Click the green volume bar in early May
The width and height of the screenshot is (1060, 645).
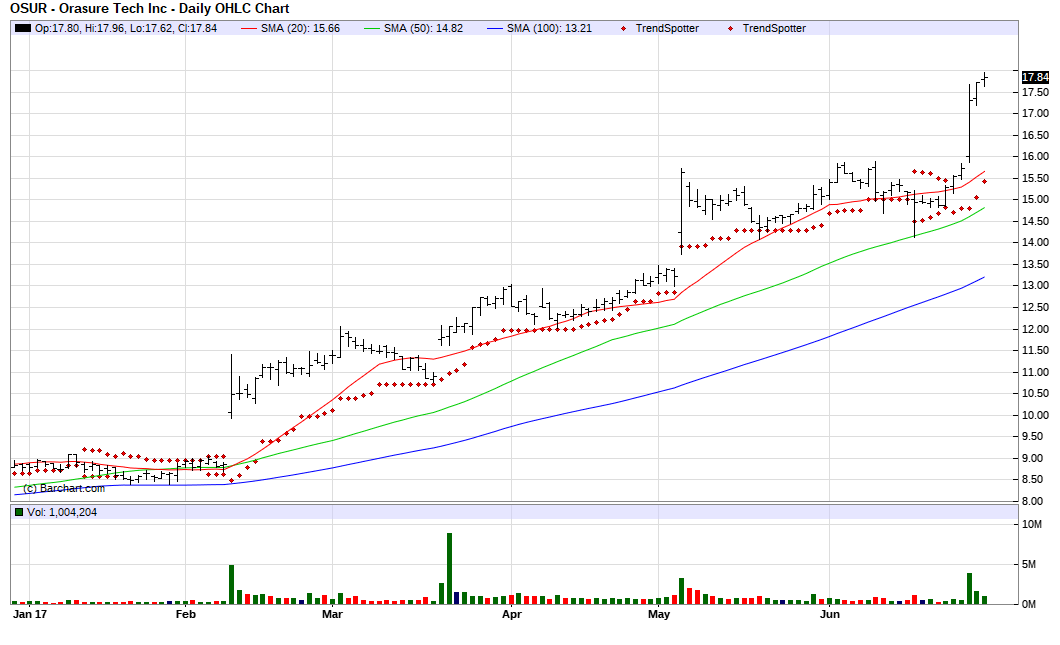(x=681, y=591)
